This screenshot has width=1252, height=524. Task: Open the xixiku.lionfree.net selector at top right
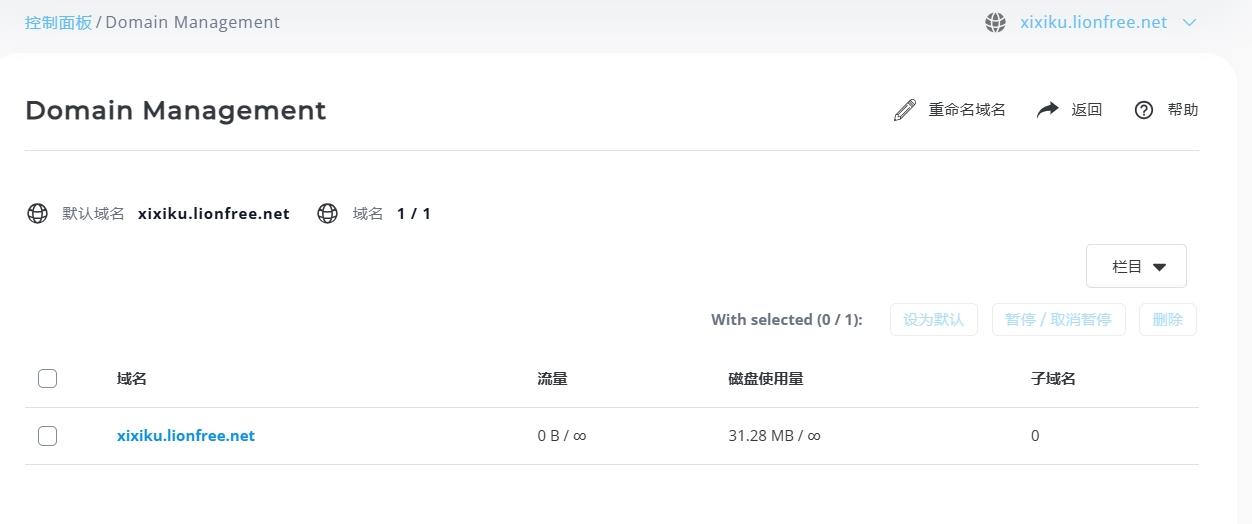(x=1093, y=22)
